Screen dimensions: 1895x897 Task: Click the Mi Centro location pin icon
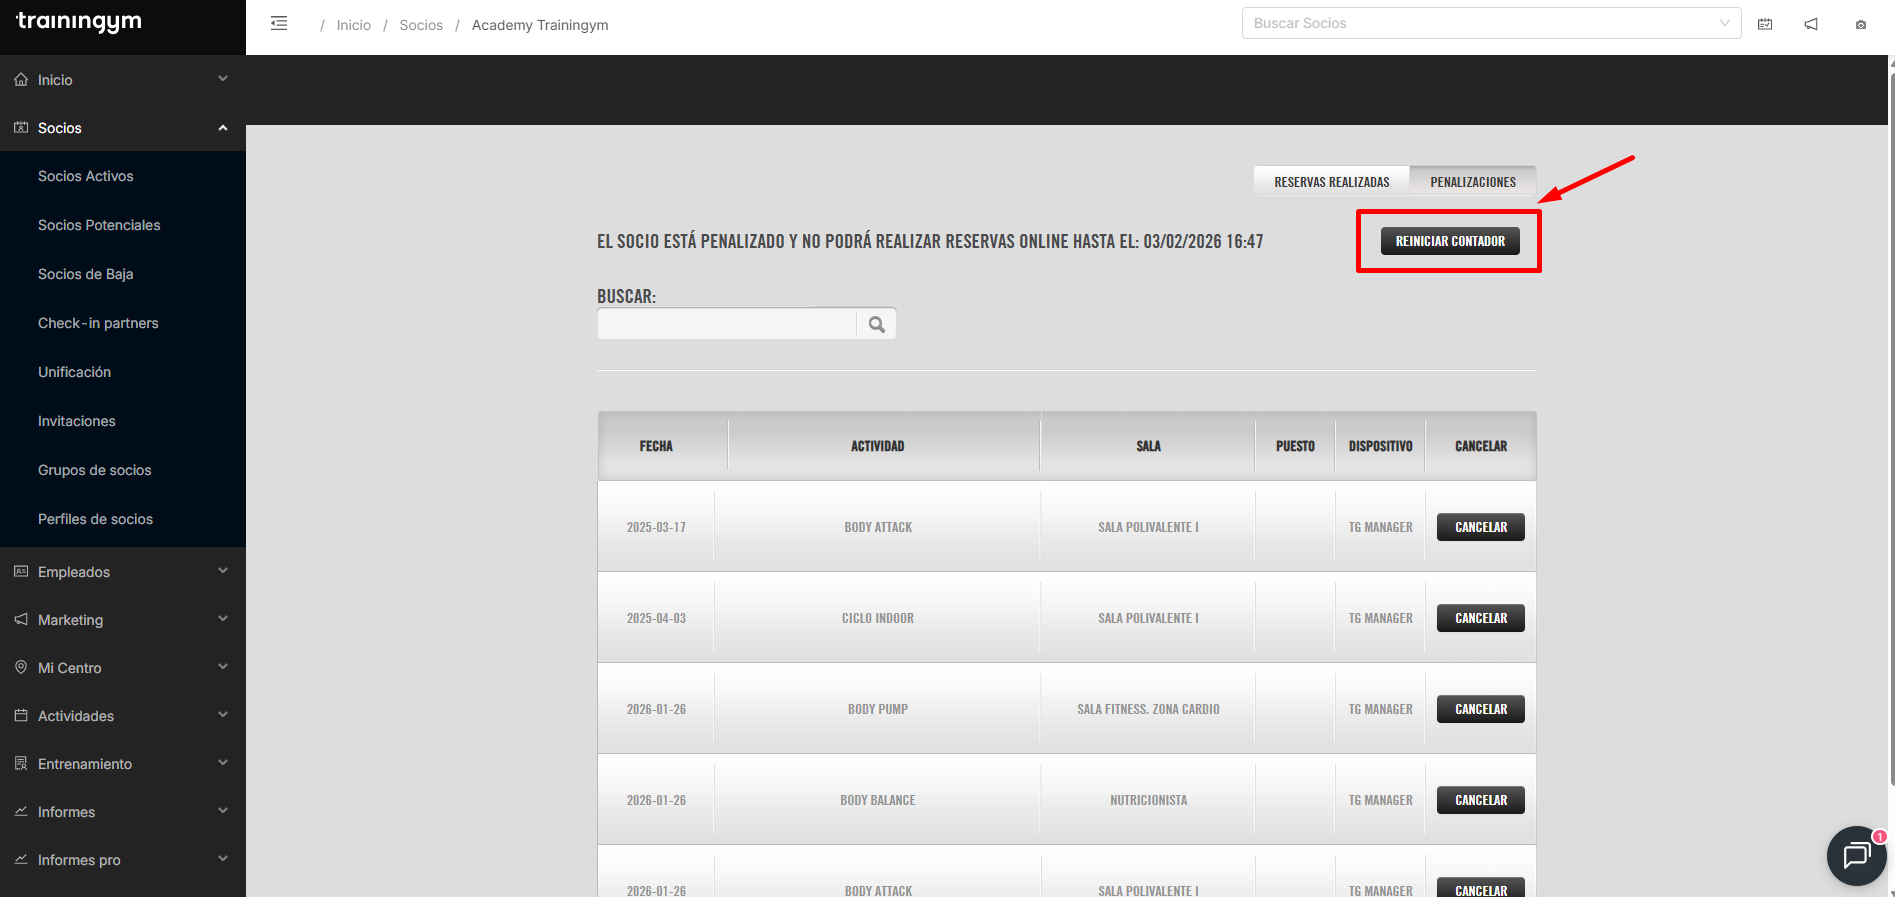(21, 667)
